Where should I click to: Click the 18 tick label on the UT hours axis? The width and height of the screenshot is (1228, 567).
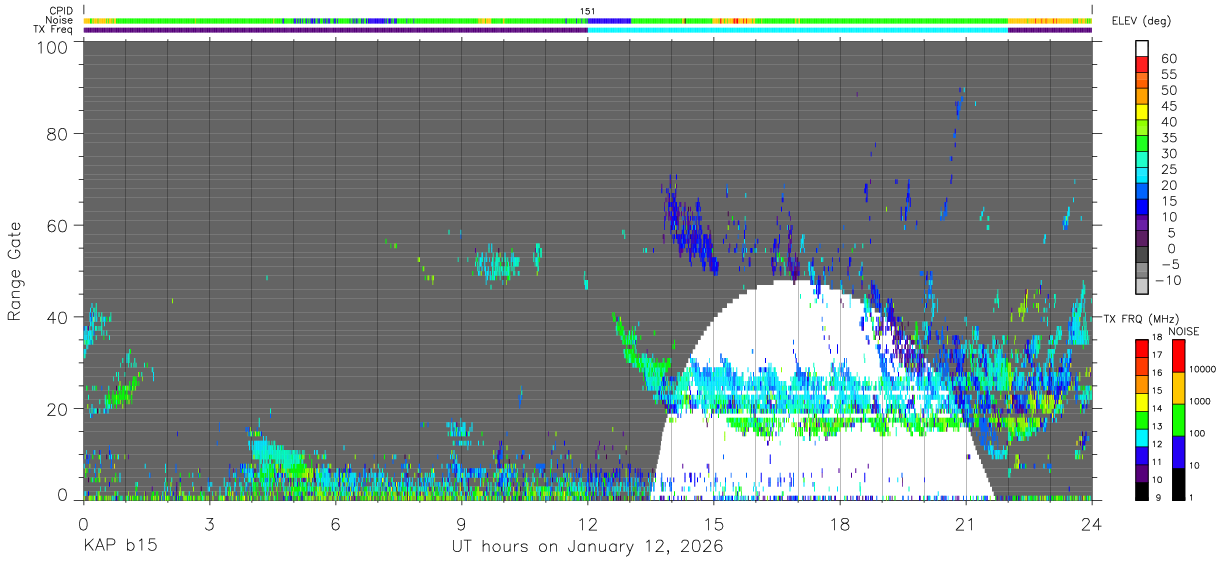[x=840, y=524]
